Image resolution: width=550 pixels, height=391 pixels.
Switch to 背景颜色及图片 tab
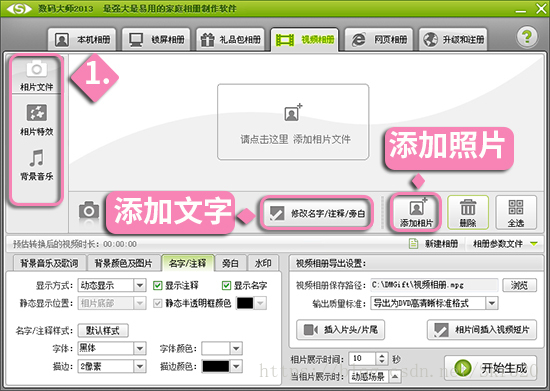(123, 263)
